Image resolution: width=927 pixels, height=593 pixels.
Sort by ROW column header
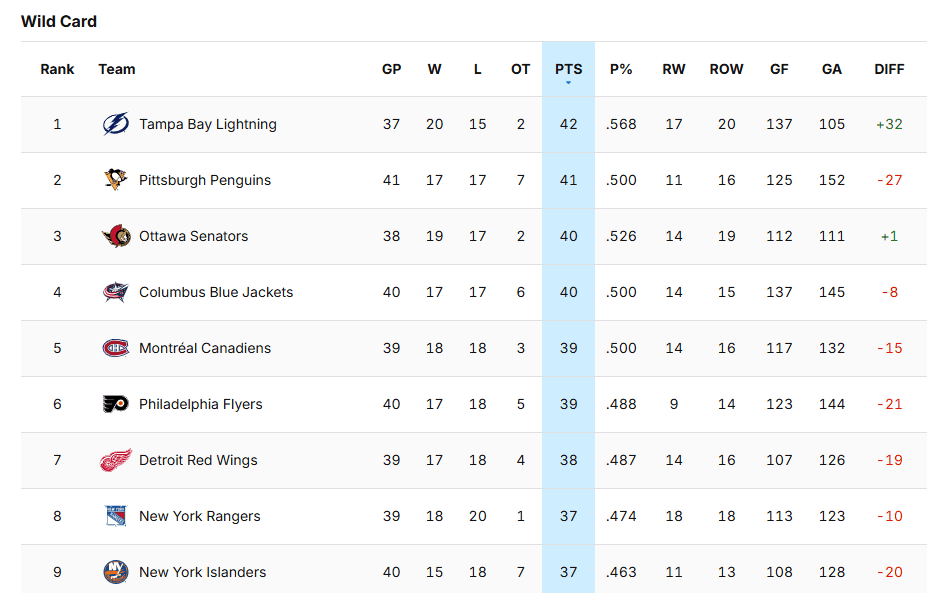[x=726, y=69]
